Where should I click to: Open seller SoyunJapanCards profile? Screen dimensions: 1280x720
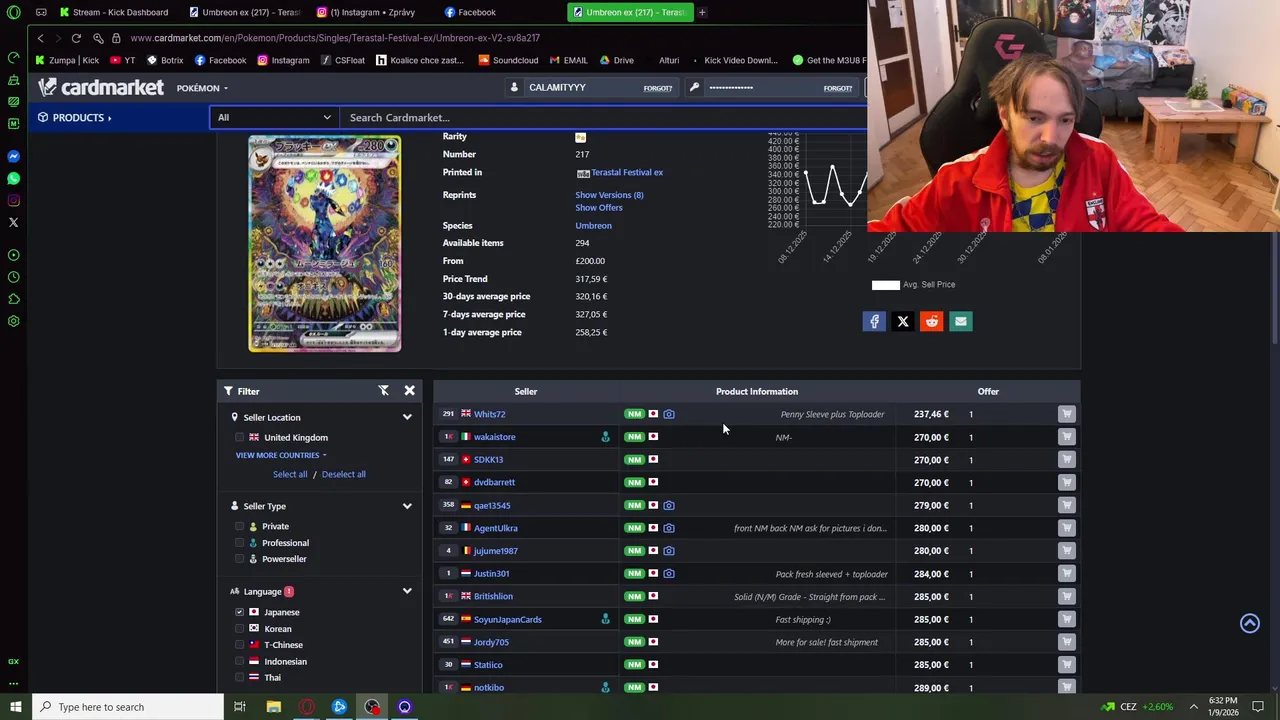click(x=507, y=619)
